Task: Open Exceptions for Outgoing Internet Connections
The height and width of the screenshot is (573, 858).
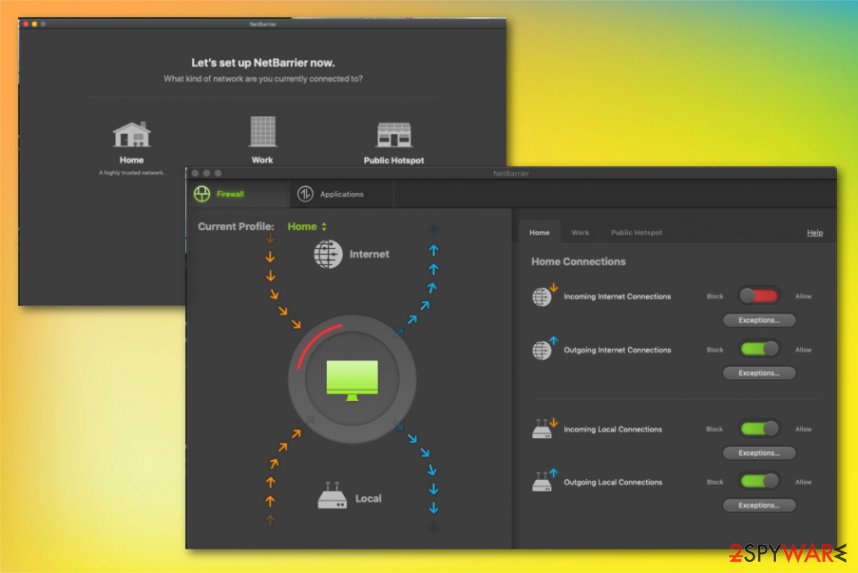Action: [759, 373]
